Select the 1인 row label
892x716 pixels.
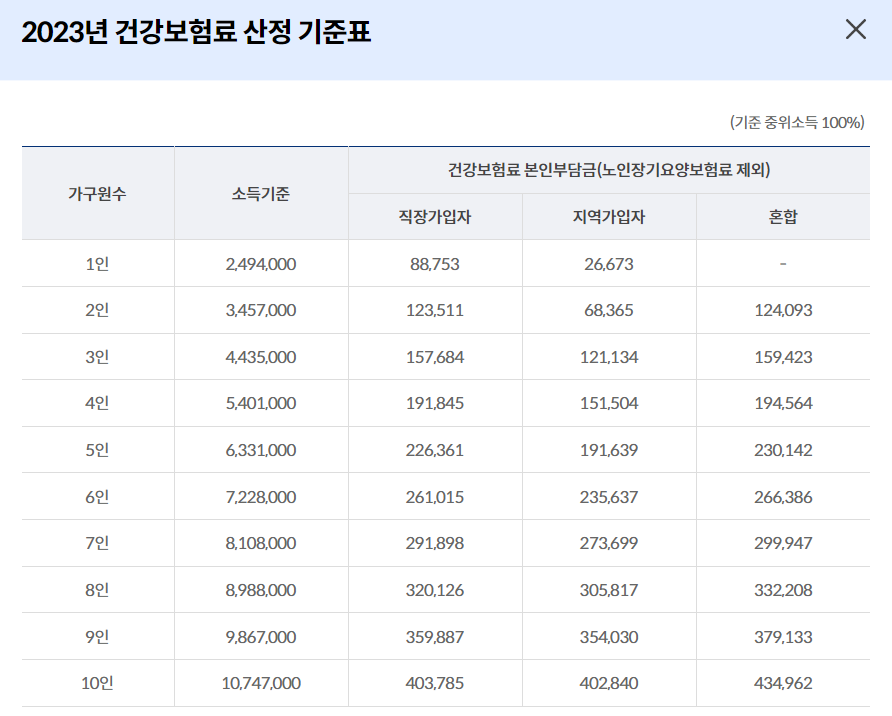tap(97, 264)
